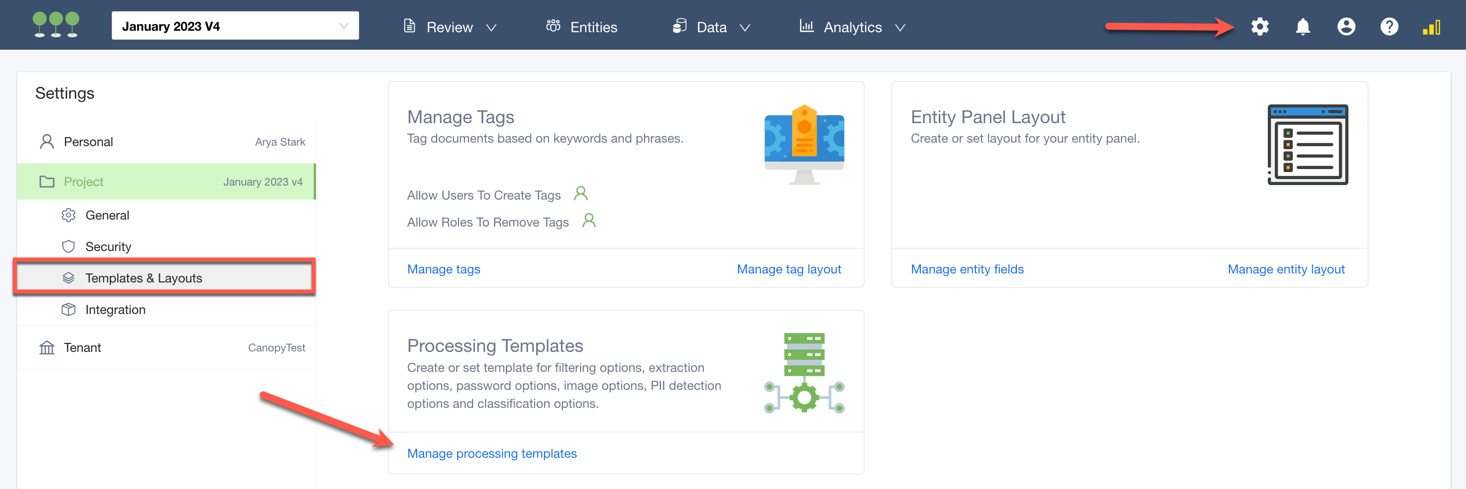Click the Manage Tags monitor illustration
Screen dimensions: 1466x489
tap(804, 145)
